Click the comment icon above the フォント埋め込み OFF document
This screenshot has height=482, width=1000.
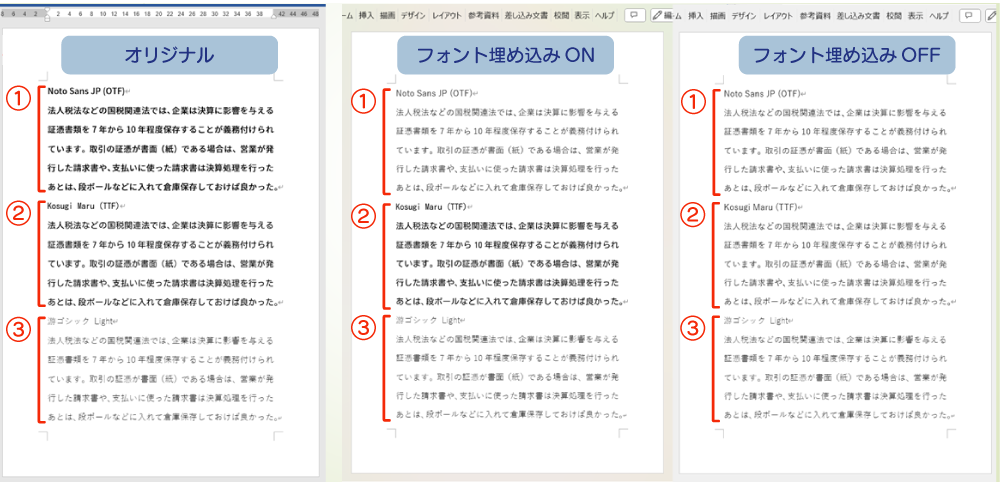967,16
